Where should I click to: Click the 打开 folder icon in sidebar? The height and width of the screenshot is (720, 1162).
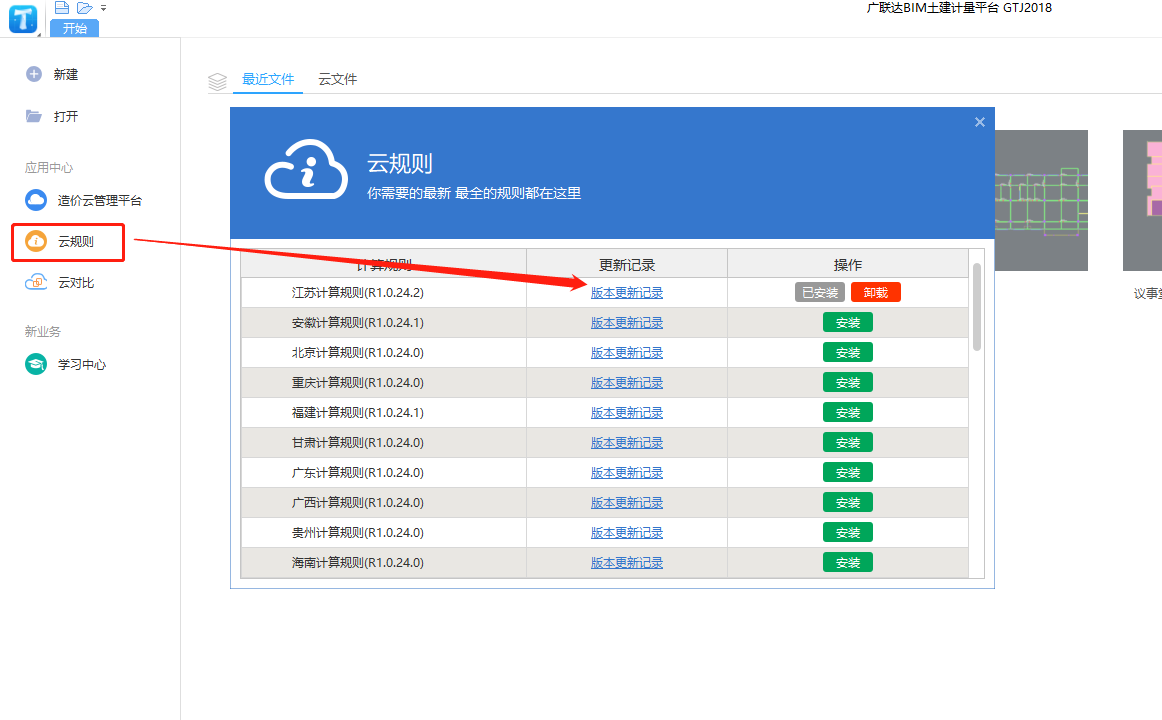(34, 116)
